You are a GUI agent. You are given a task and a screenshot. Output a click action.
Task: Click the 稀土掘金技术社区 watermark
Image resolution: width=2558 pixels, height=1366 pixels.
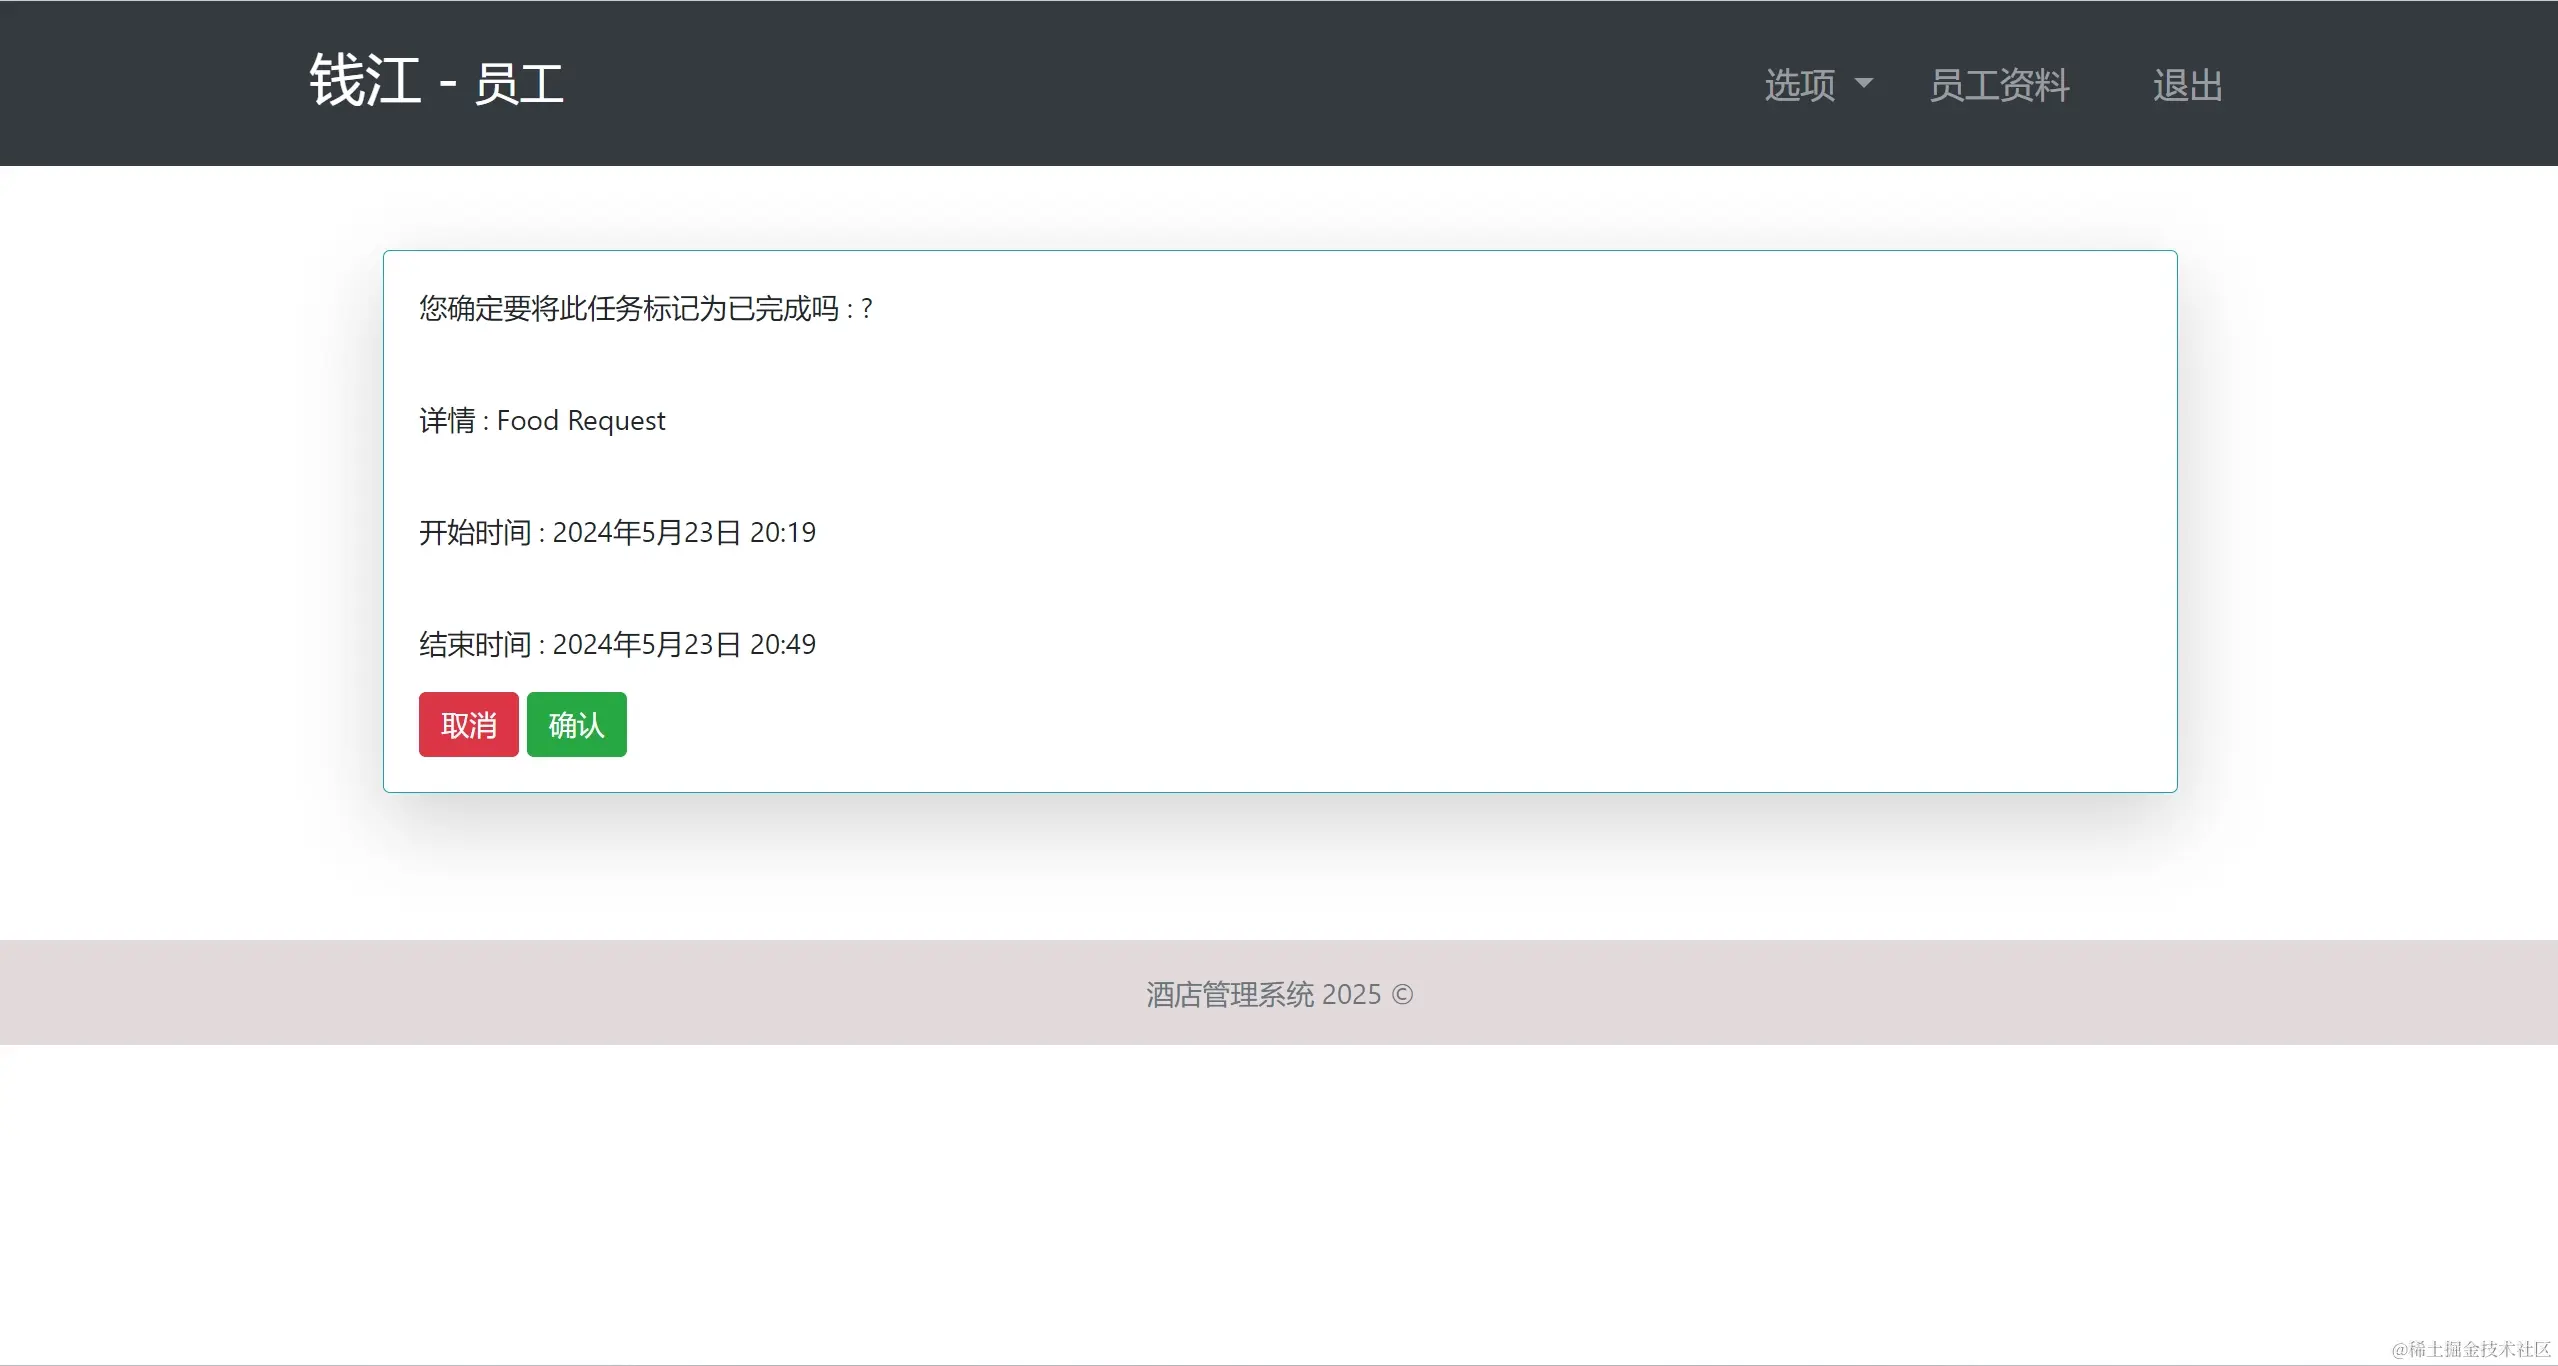pos(2471,1349)
